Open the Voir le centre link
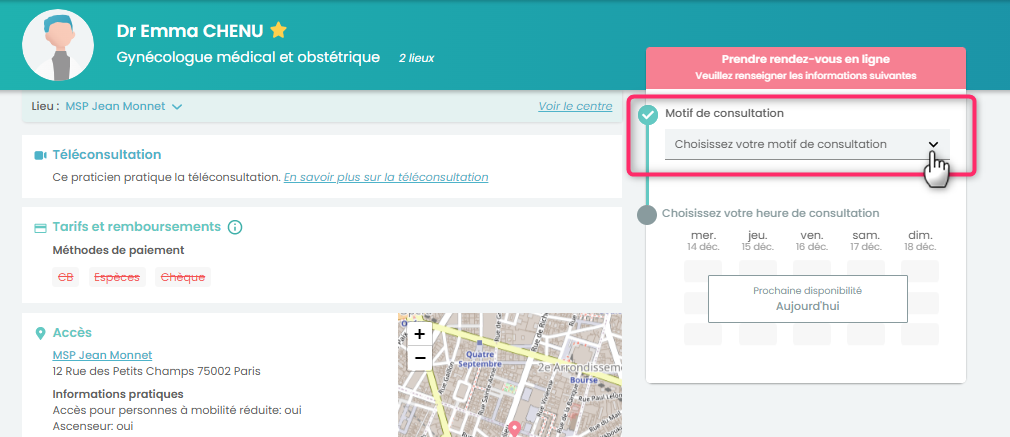The image size is (1010, 437). (575, 106)
